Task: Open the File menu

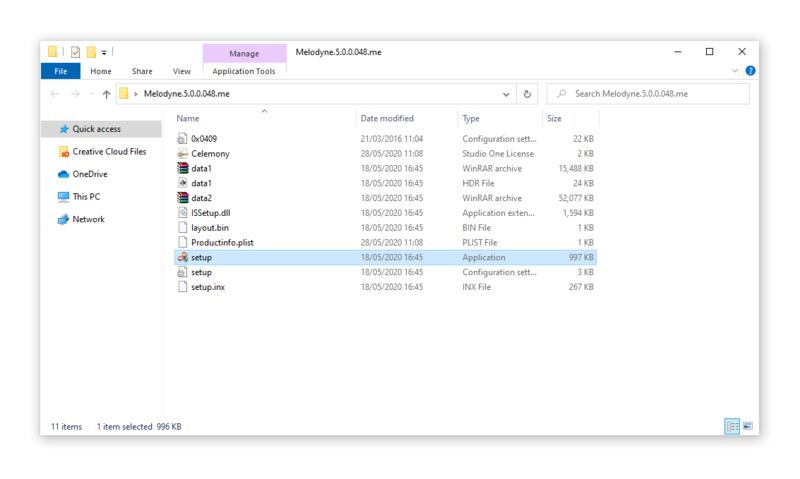Action: 60,71
